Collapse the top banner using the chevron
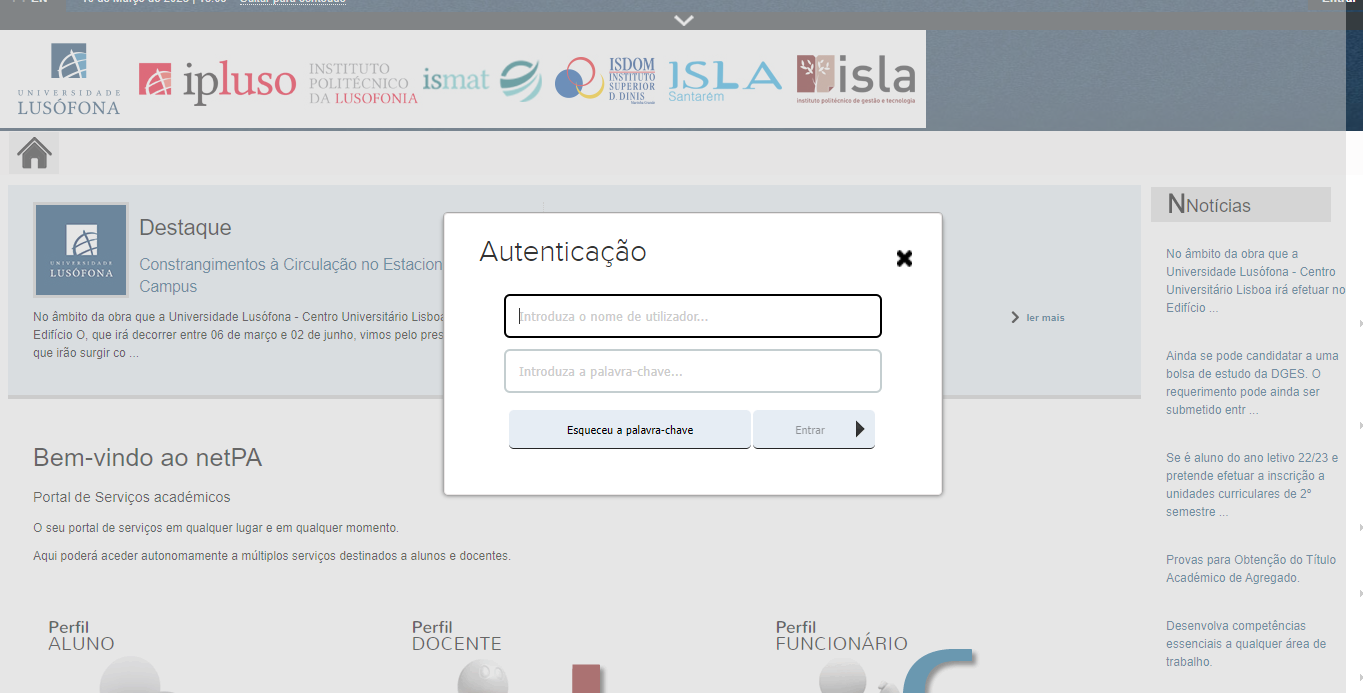1363x693 pixels. [683, 19]
